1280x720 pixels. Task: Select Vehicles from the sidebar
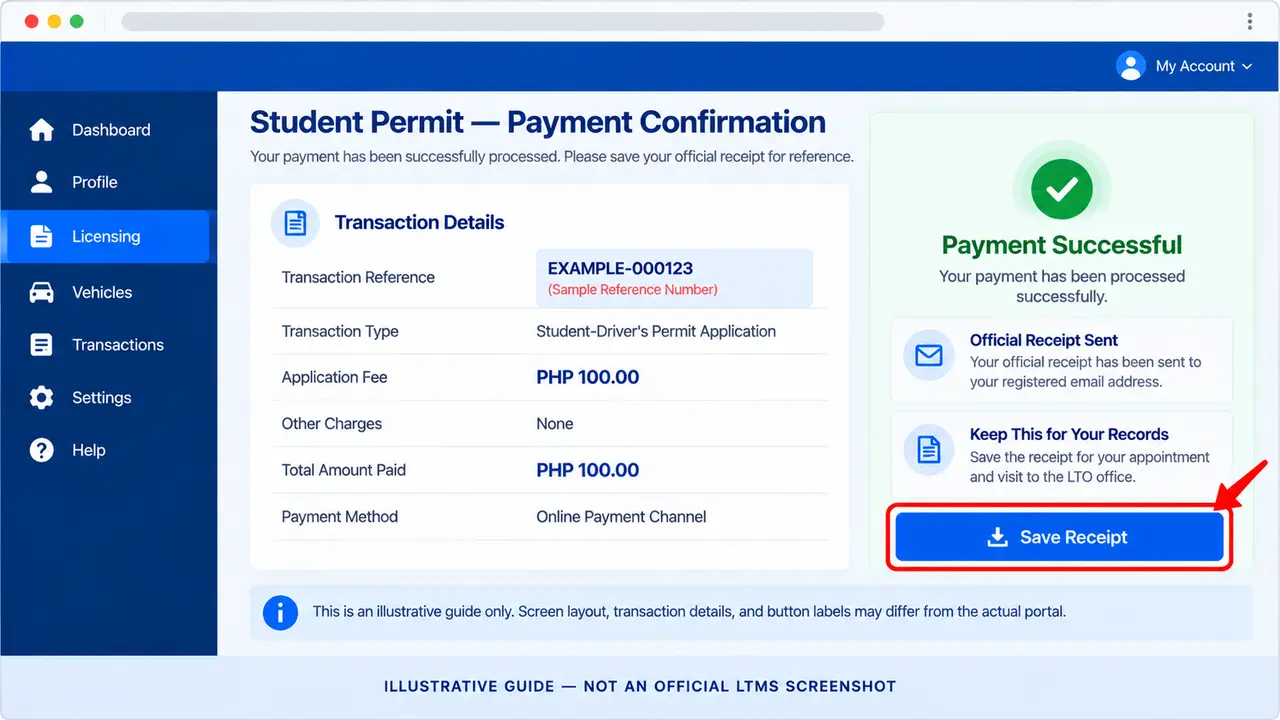click(109, 293)
